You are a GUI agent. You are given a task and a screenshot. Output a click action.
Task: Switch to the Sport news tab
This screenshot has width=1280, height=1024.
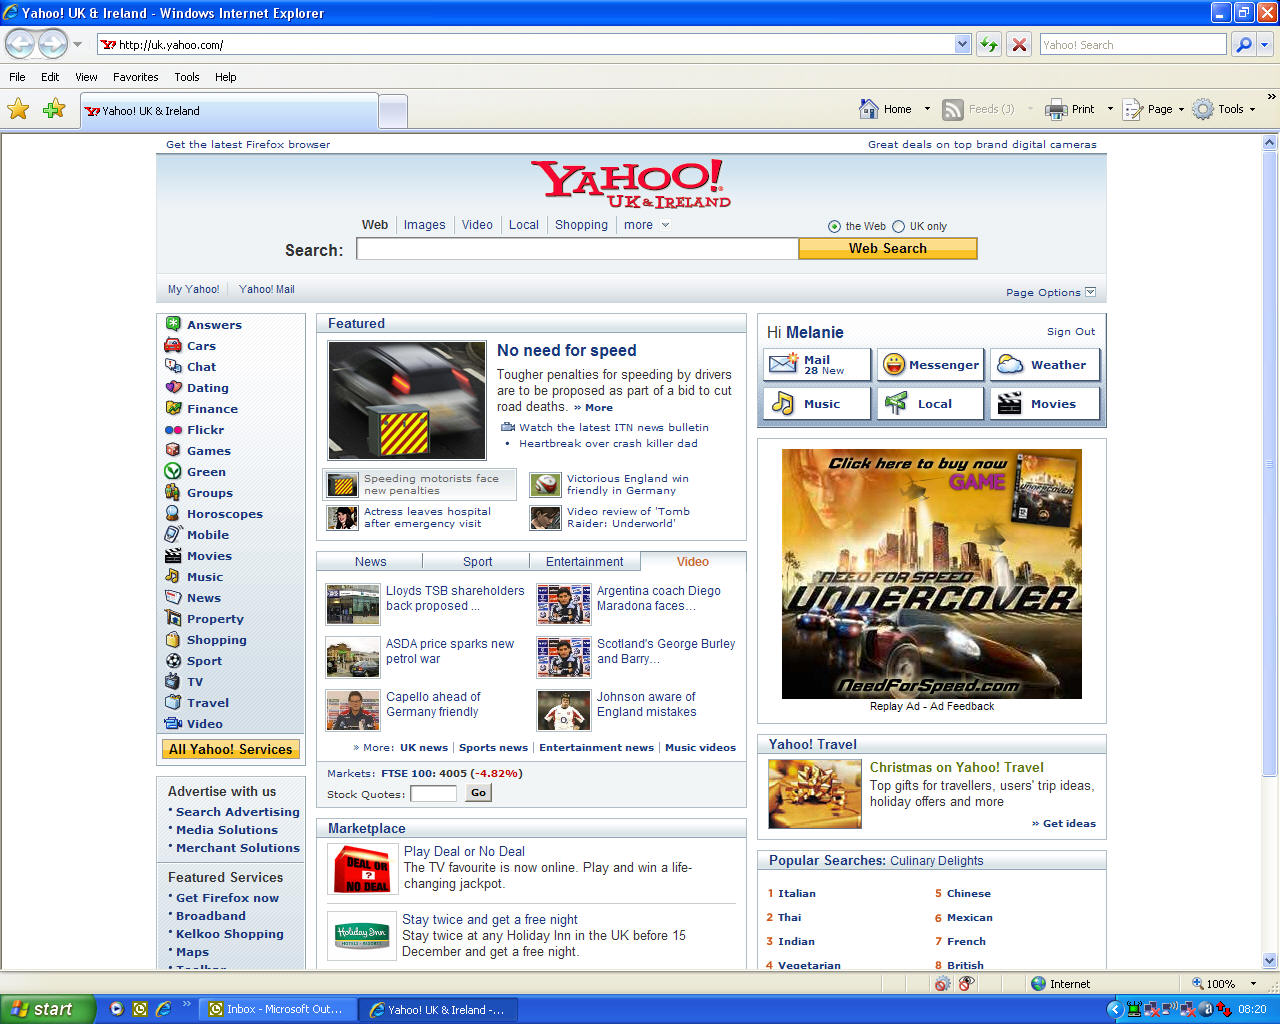pyautogui.click(x=478, y=562)
